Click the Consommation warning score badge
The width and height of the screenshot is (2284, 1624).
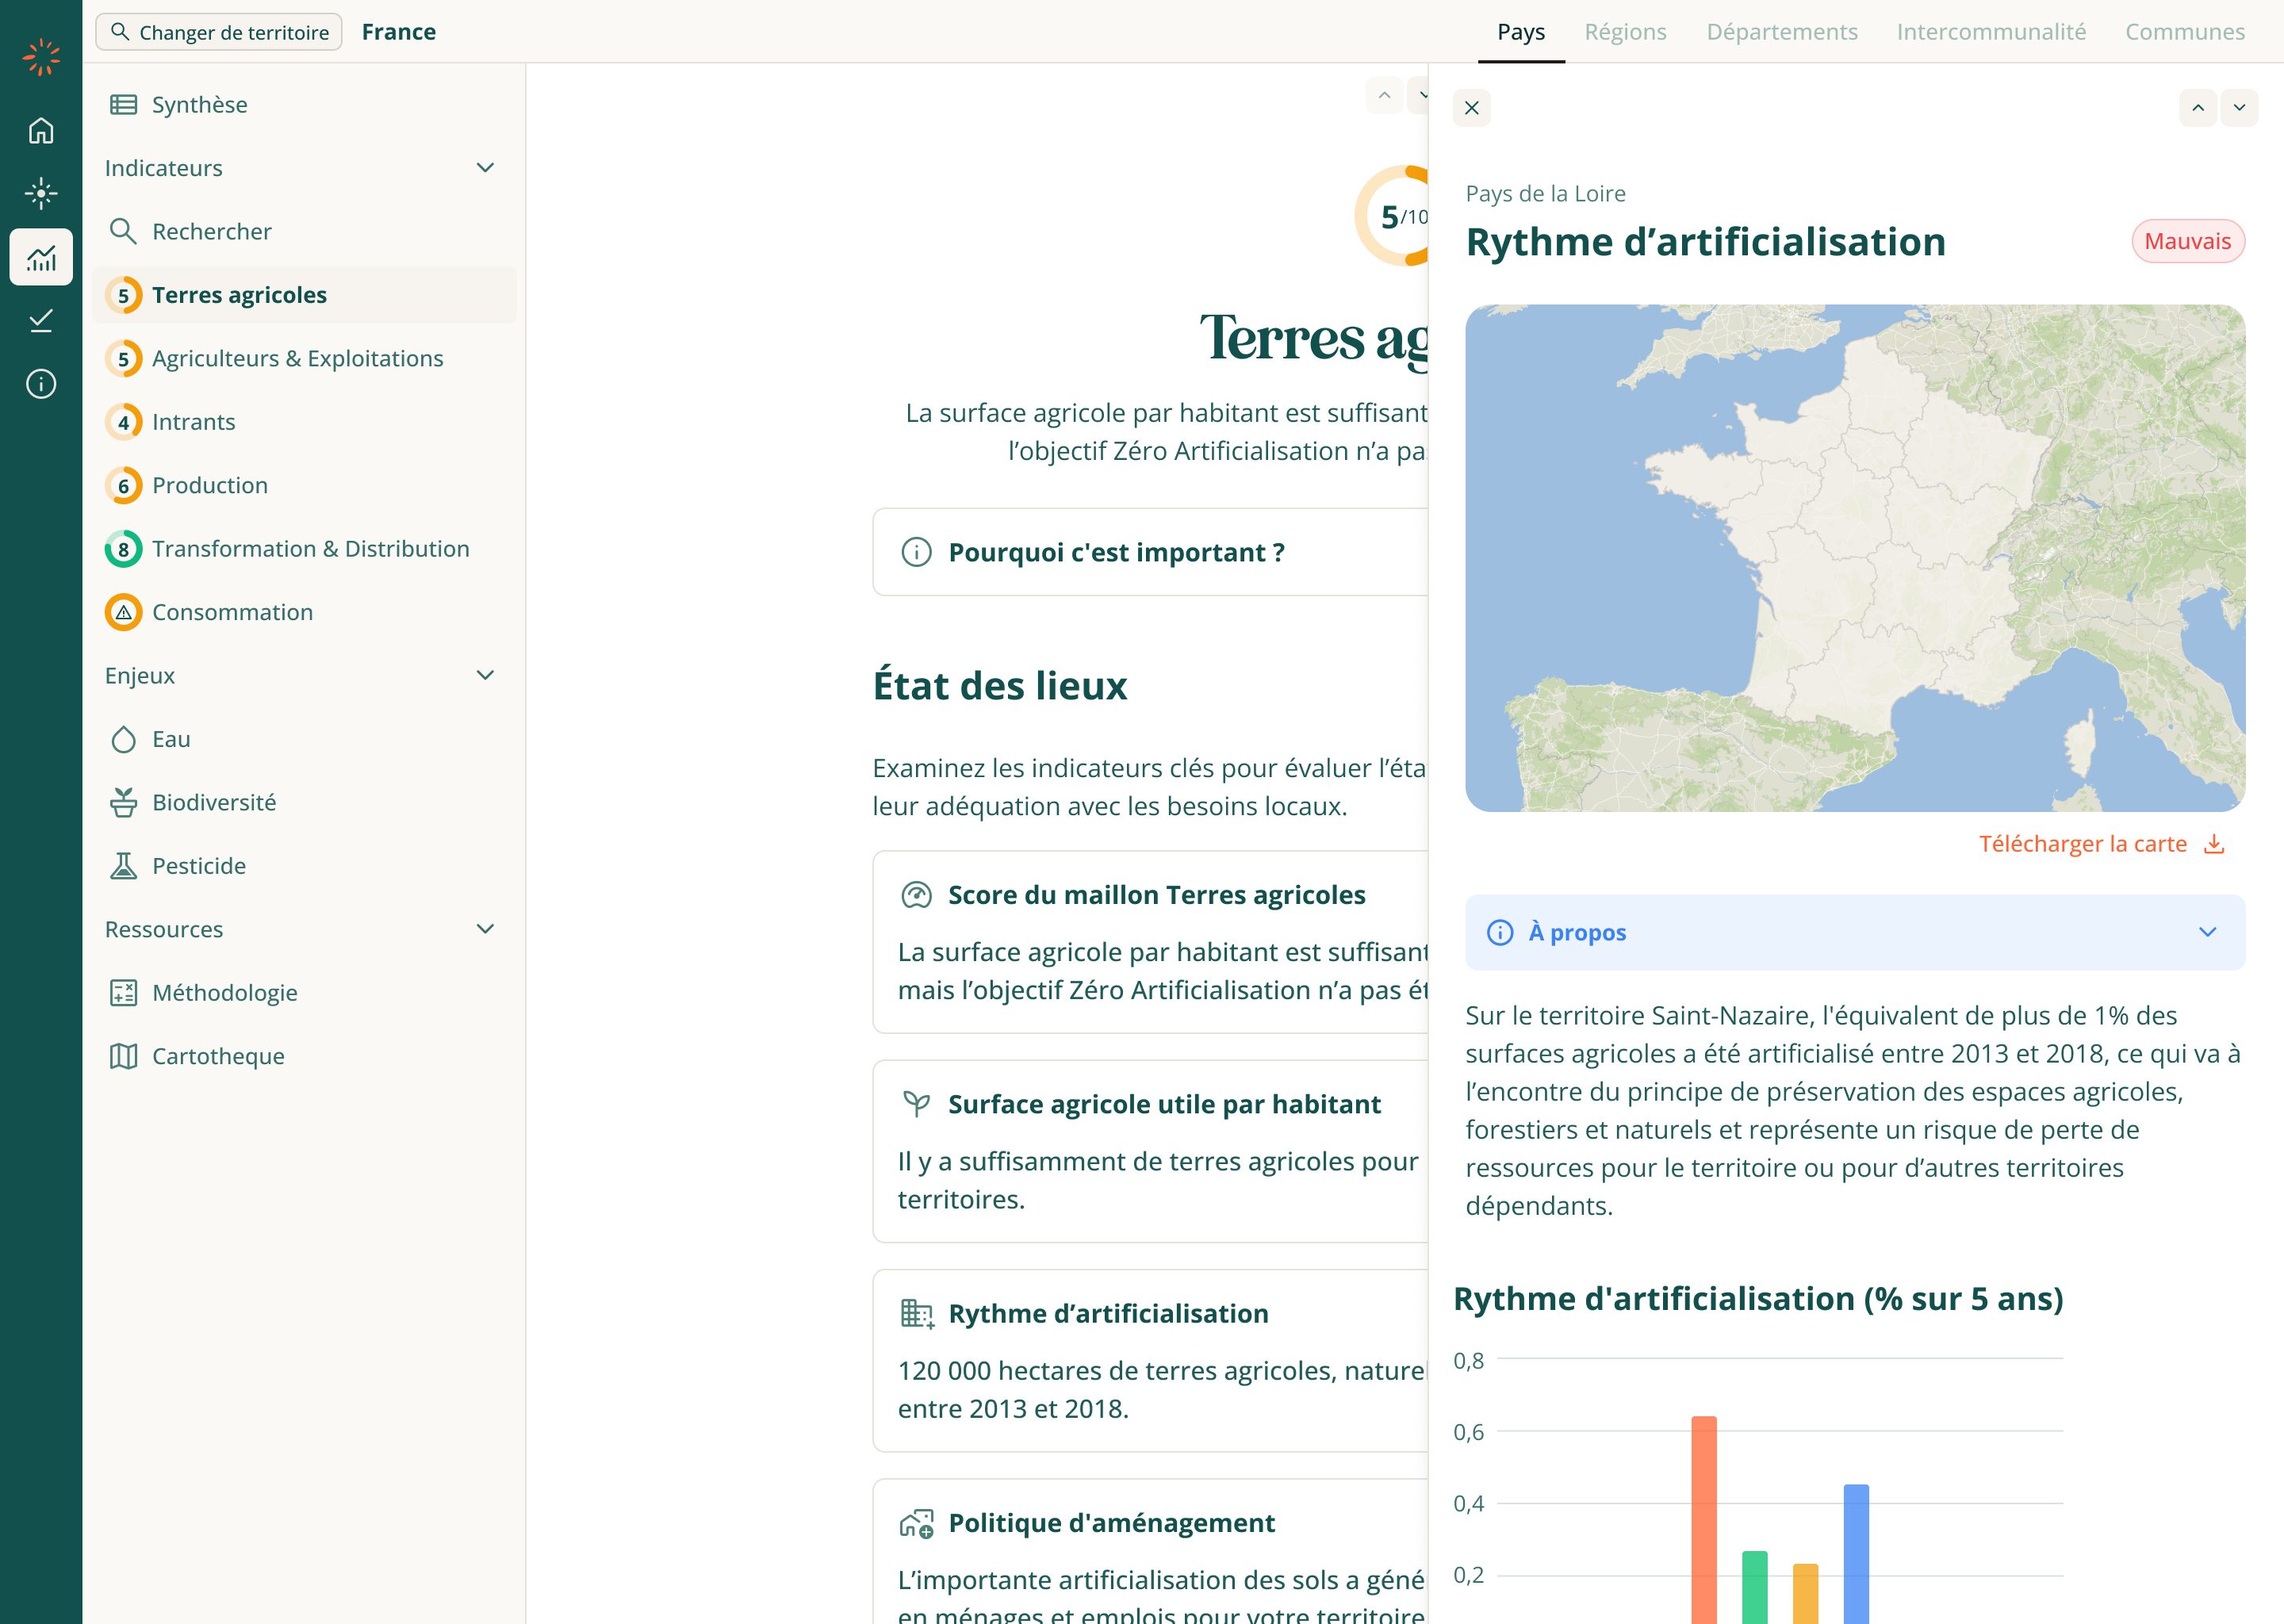point(123,612)
